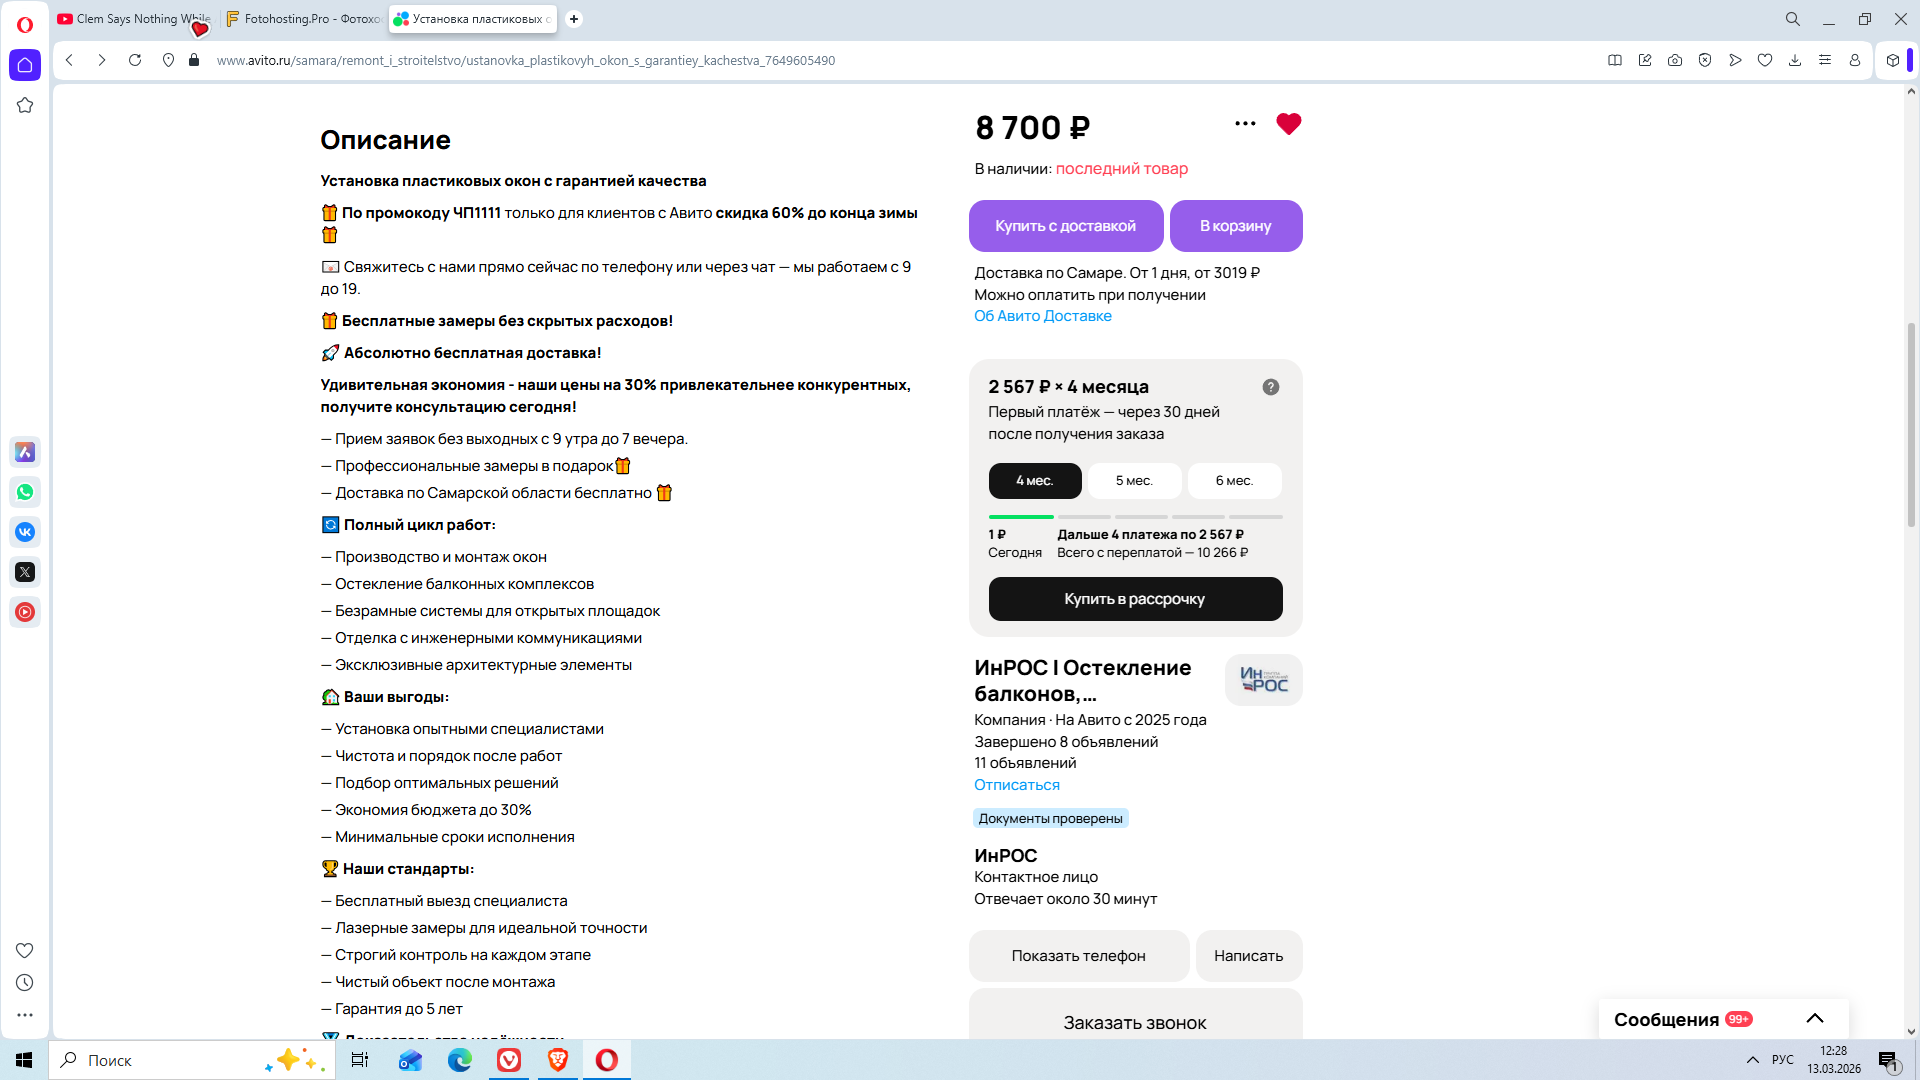Open the three-dots listing options menu
The image size is (1920, 1080).
point(1245,124)
